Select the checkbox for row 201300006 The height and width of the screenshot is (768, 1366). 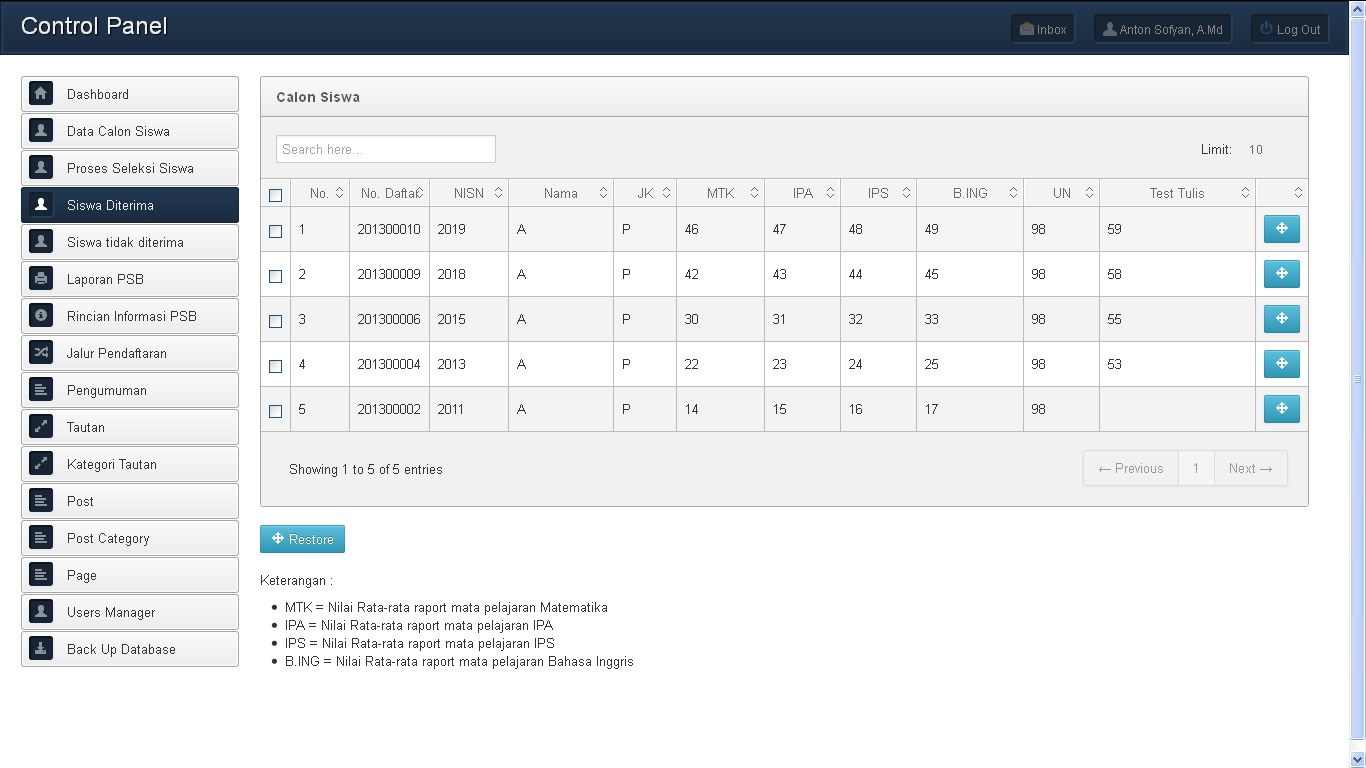(276, 321)
